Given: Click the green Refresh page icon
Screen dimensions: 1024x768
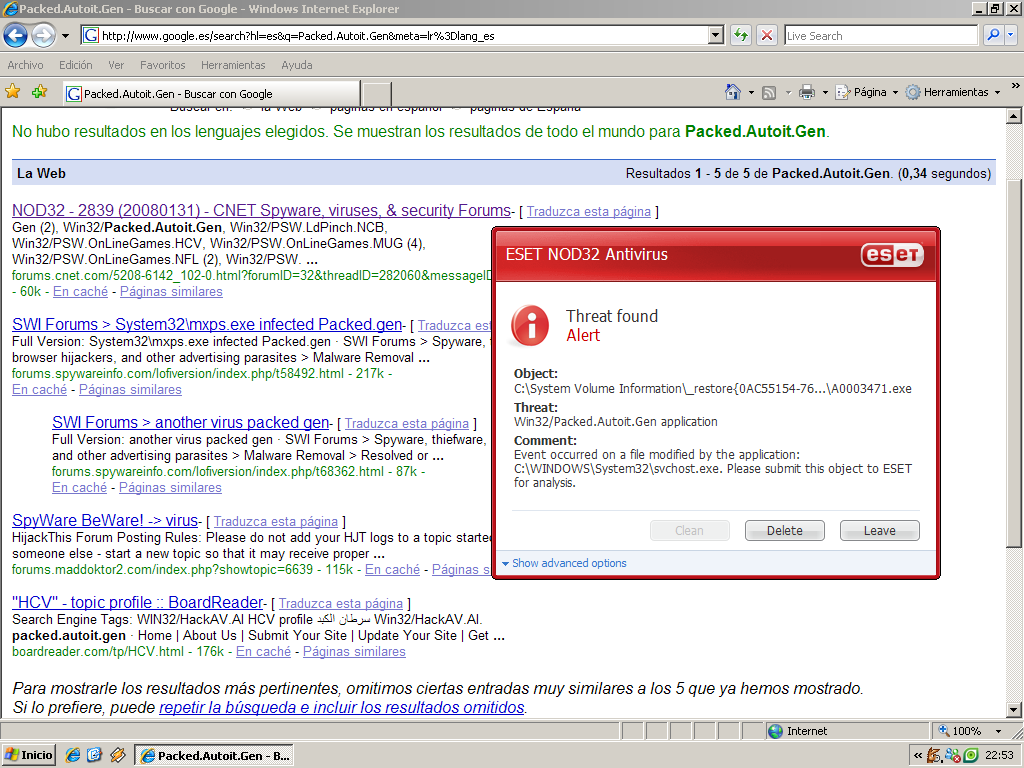Looking at the screenshot, I should (741, 36).
